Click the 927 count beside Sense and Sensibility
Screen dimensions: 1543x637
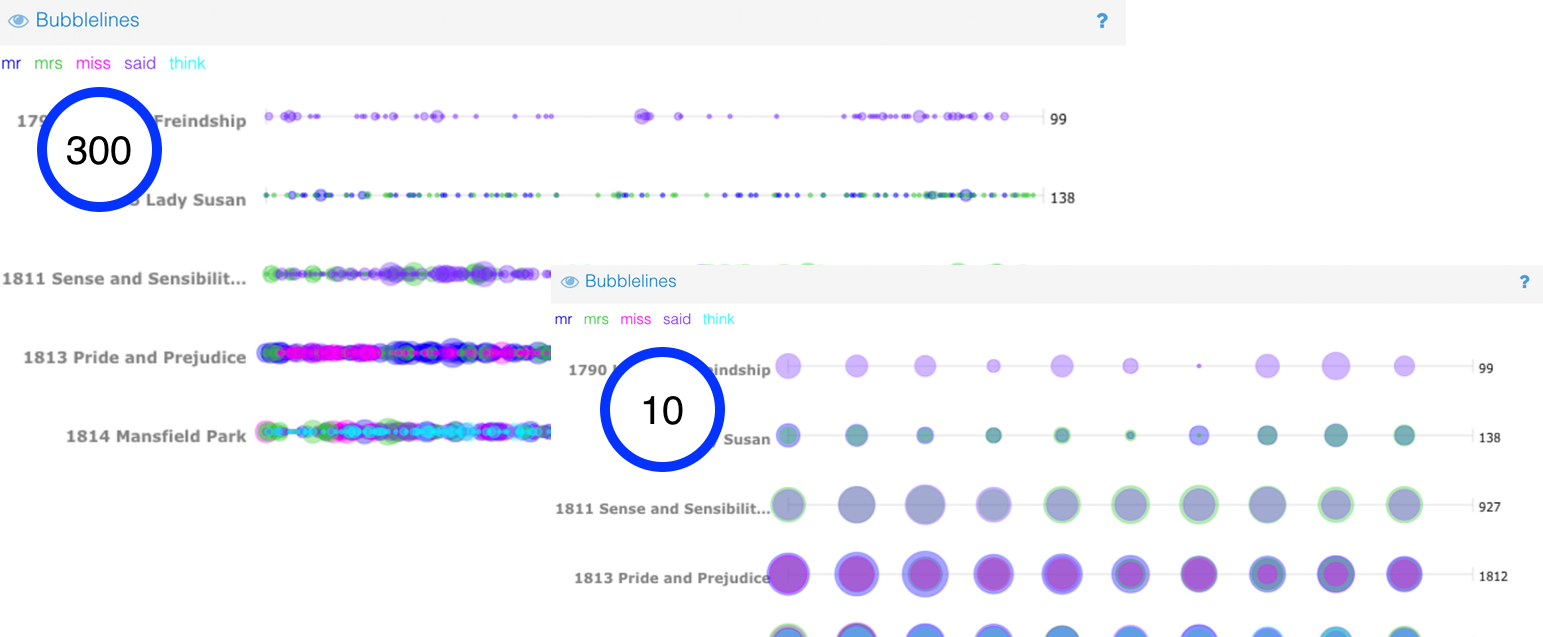pos(1489,507)
